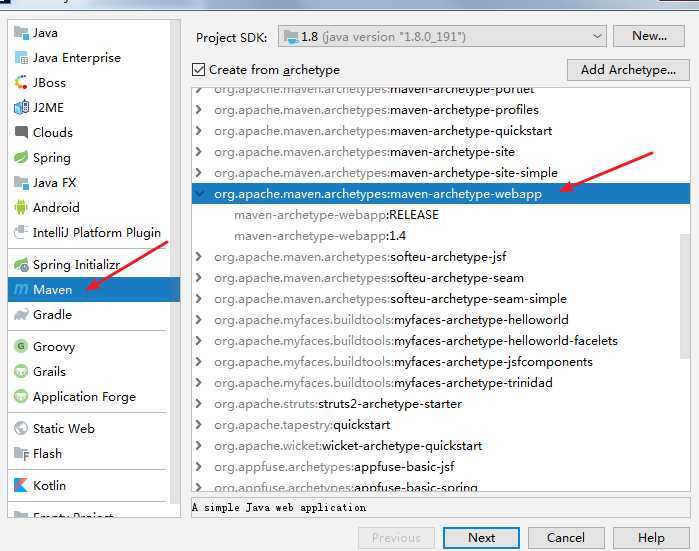699x551 pixels.
Task: Expand softeu-archetype-seam node
Action: click(x=199, y=278)
